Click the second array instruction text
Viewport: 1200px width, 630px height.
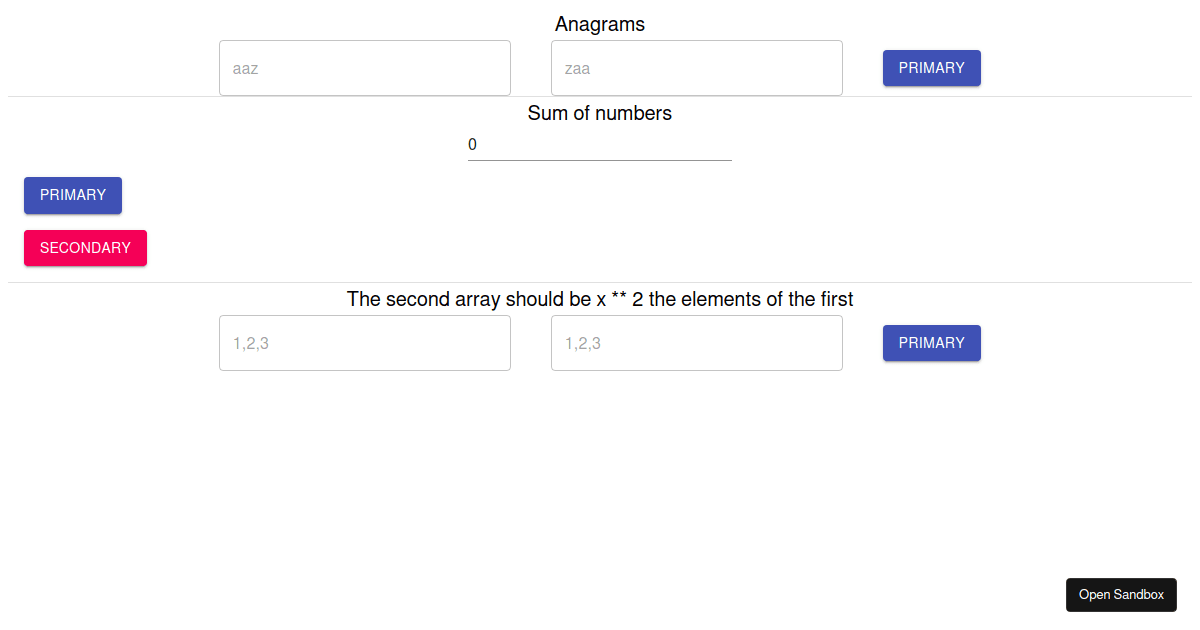(x=599, y=299)
